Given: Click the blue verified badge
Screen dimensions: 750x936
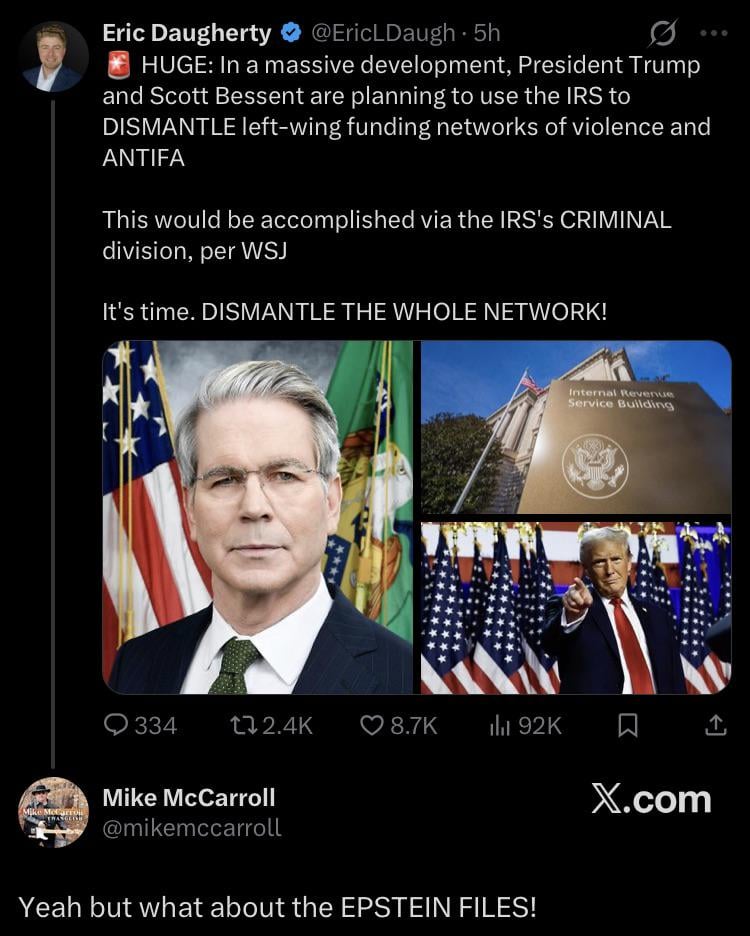Looking at the screenshot, I should click(x=291, y=33).
